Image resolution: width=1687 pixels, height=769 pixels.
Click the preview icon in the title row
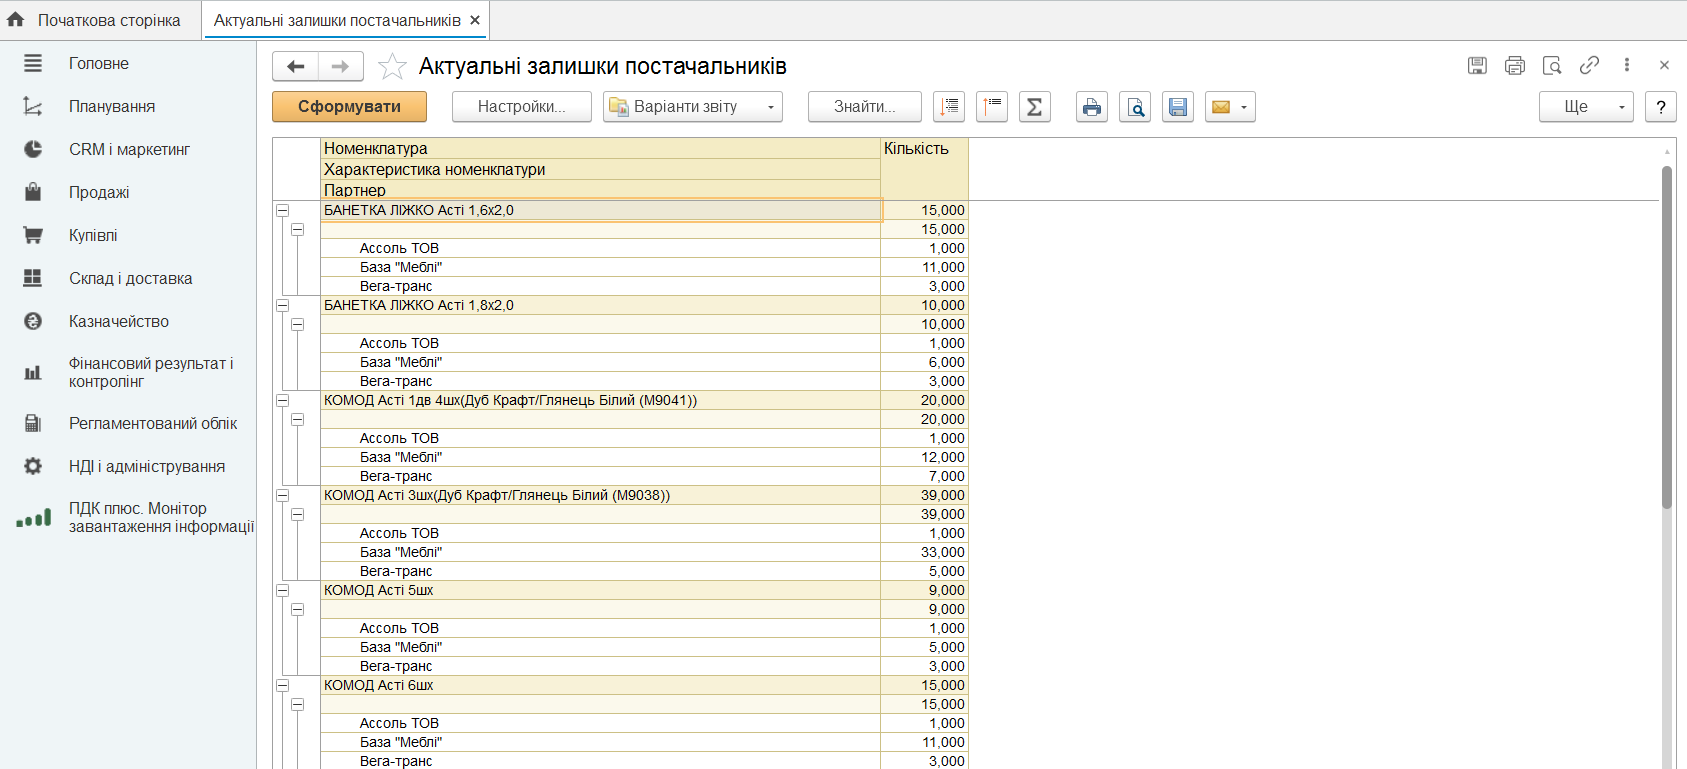(x=1552, y=66)
